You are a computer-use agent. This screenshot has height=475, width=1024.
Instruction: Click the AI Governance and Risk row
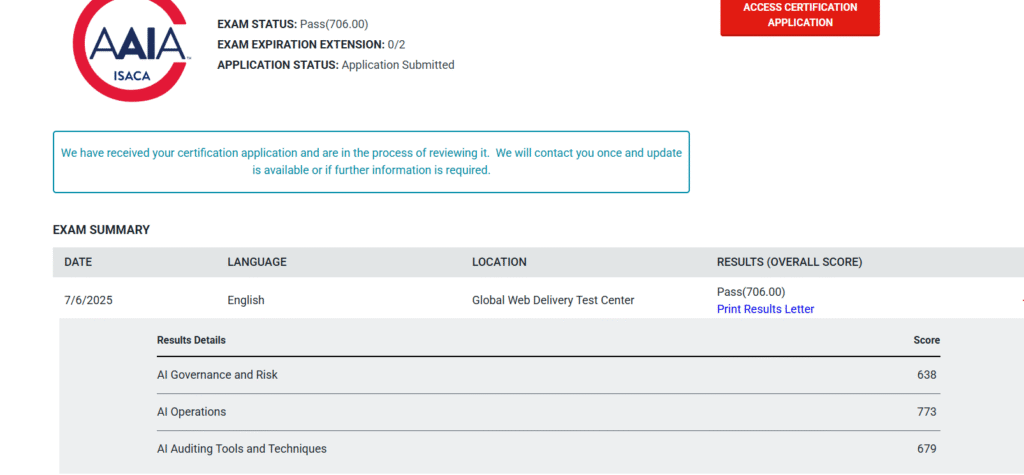tap(549, 375)
